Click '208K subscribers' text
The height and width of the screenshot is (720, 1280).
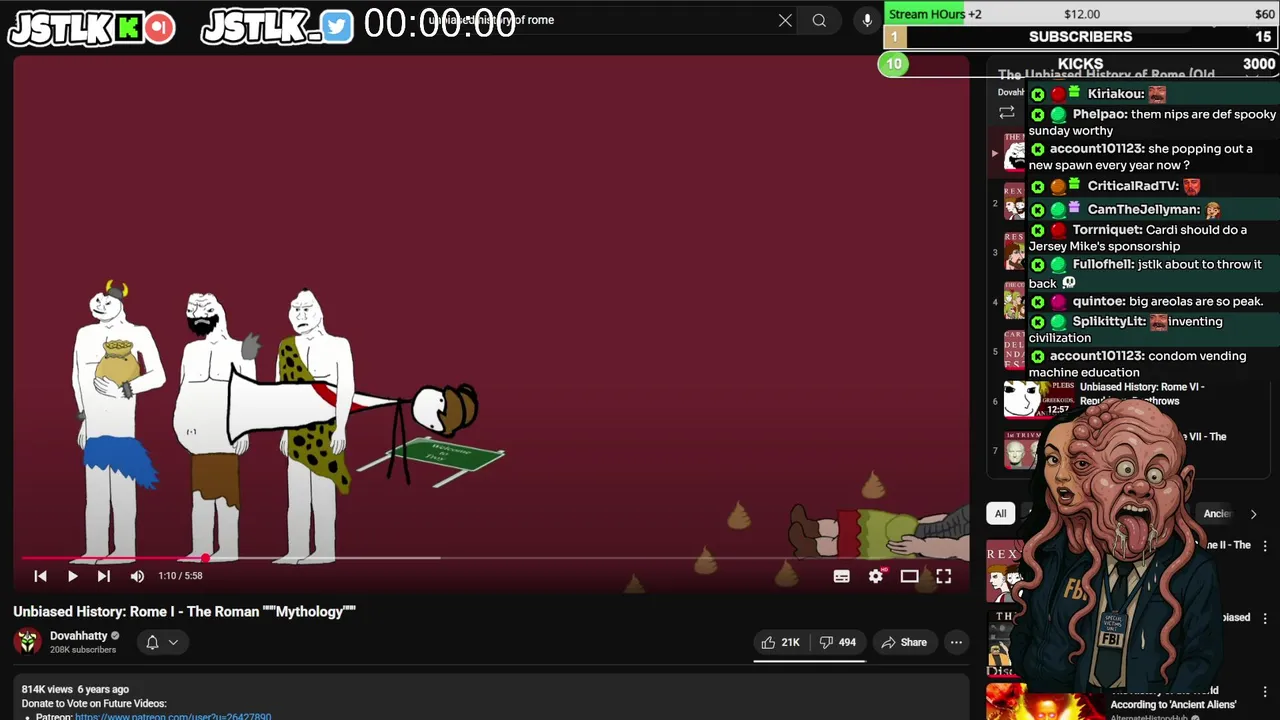83,650
